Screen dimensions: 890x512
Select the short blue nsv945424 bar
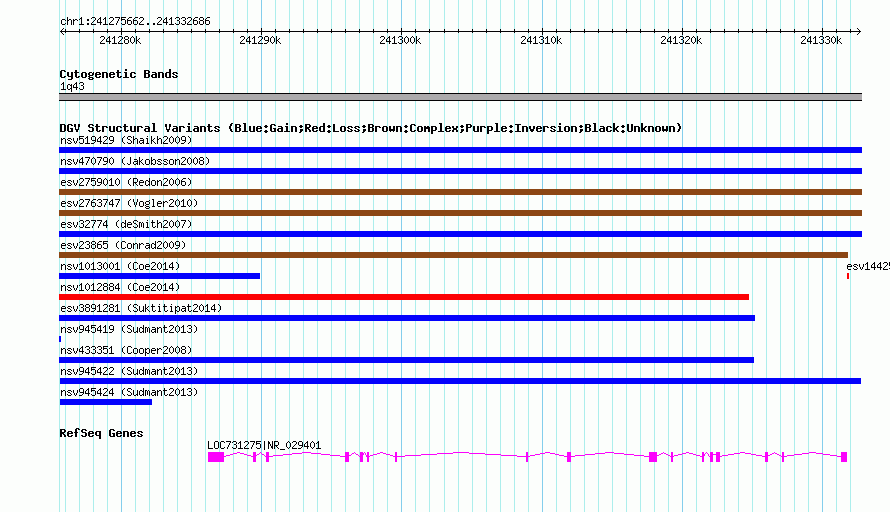click(106, 402)
